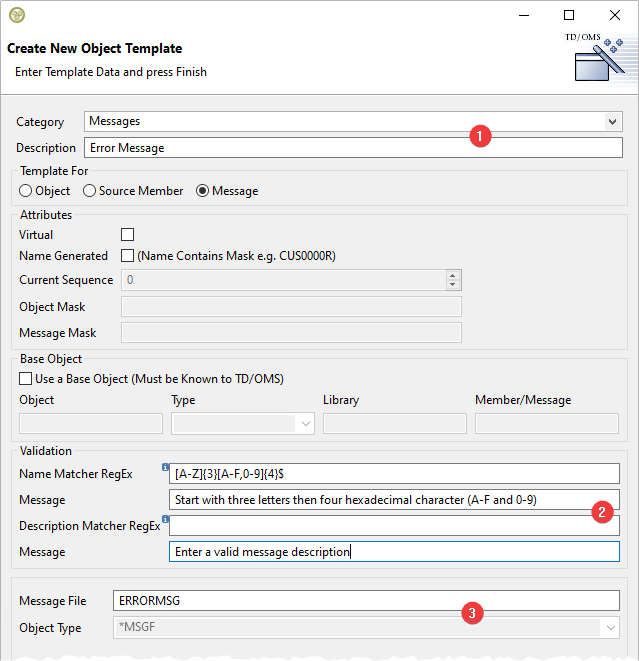Click info icon beside Name Matcher RegEx
This screenshot has height=661, width=639.
click(164, 466)
